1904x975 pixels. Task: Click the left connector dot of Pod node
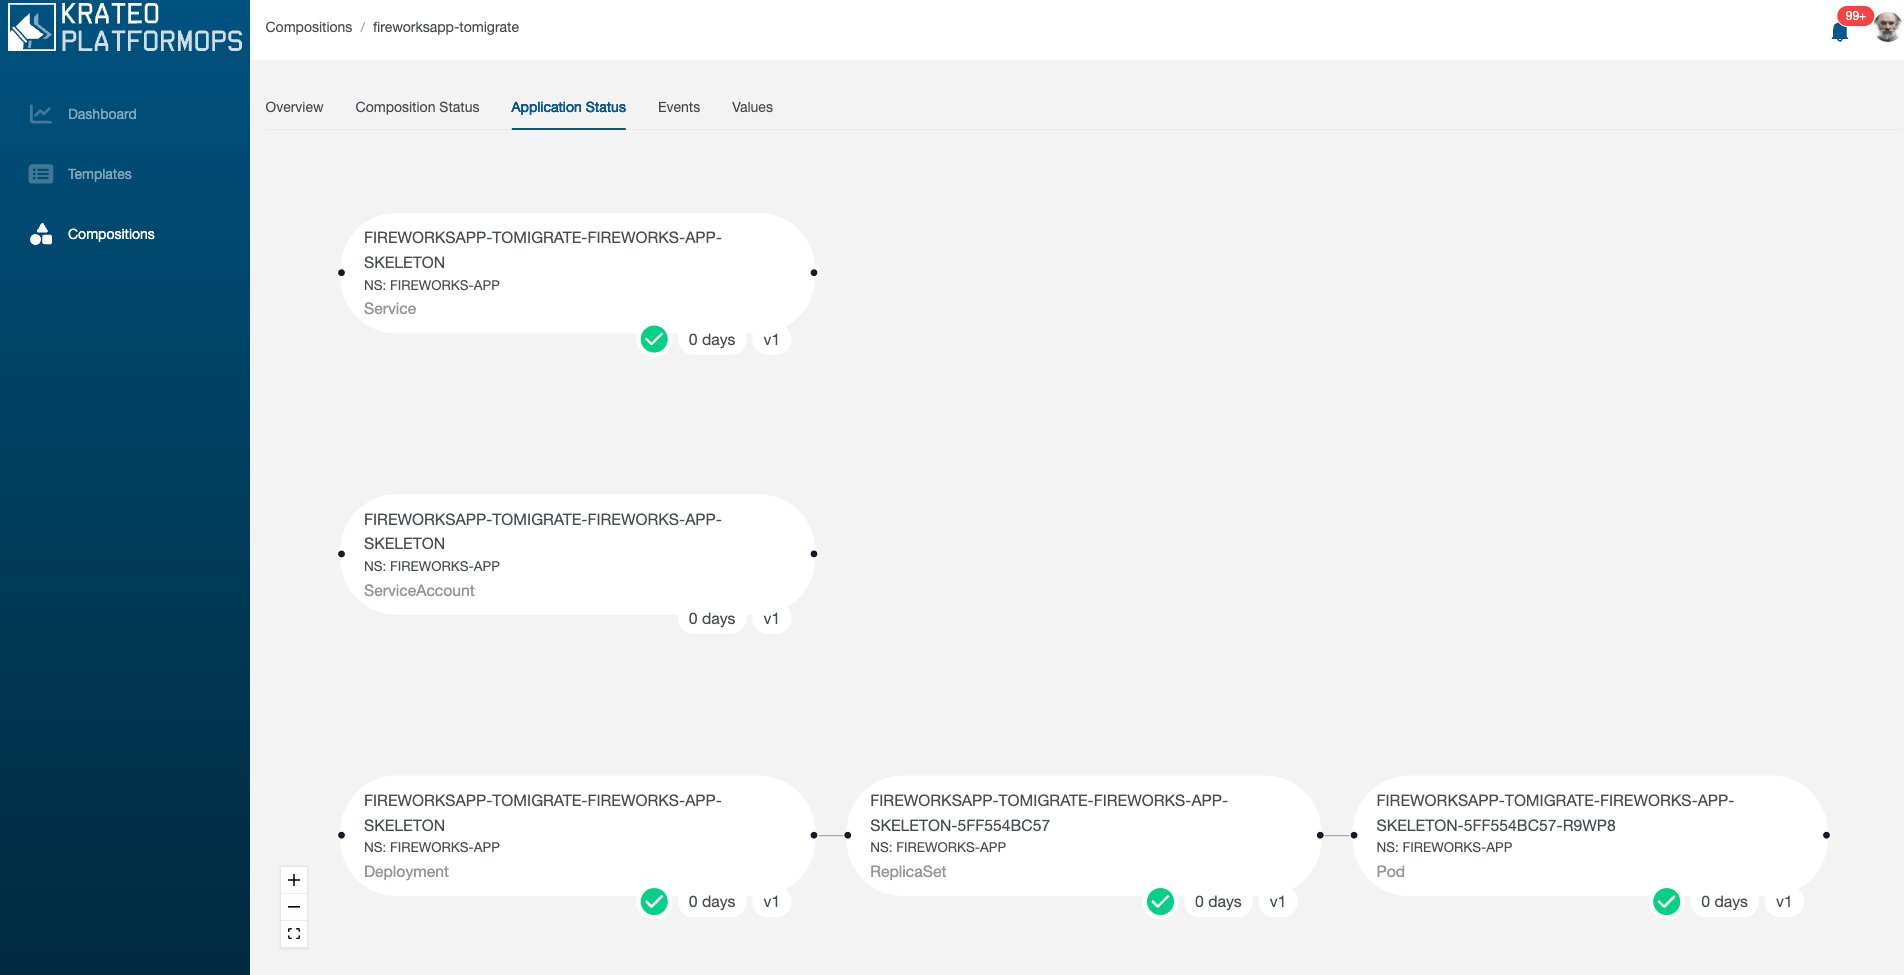(x=1354, y=835)
